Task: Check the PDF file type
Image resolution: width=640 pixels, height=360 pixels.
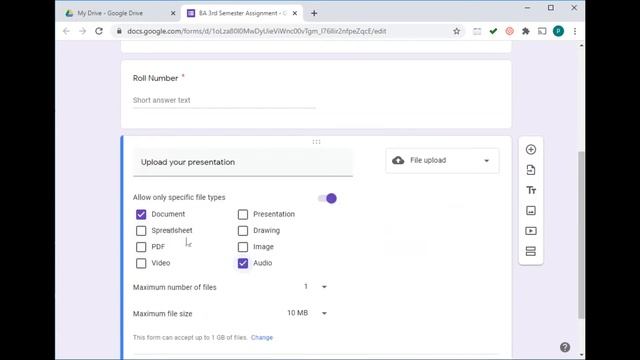Action: 141,247
